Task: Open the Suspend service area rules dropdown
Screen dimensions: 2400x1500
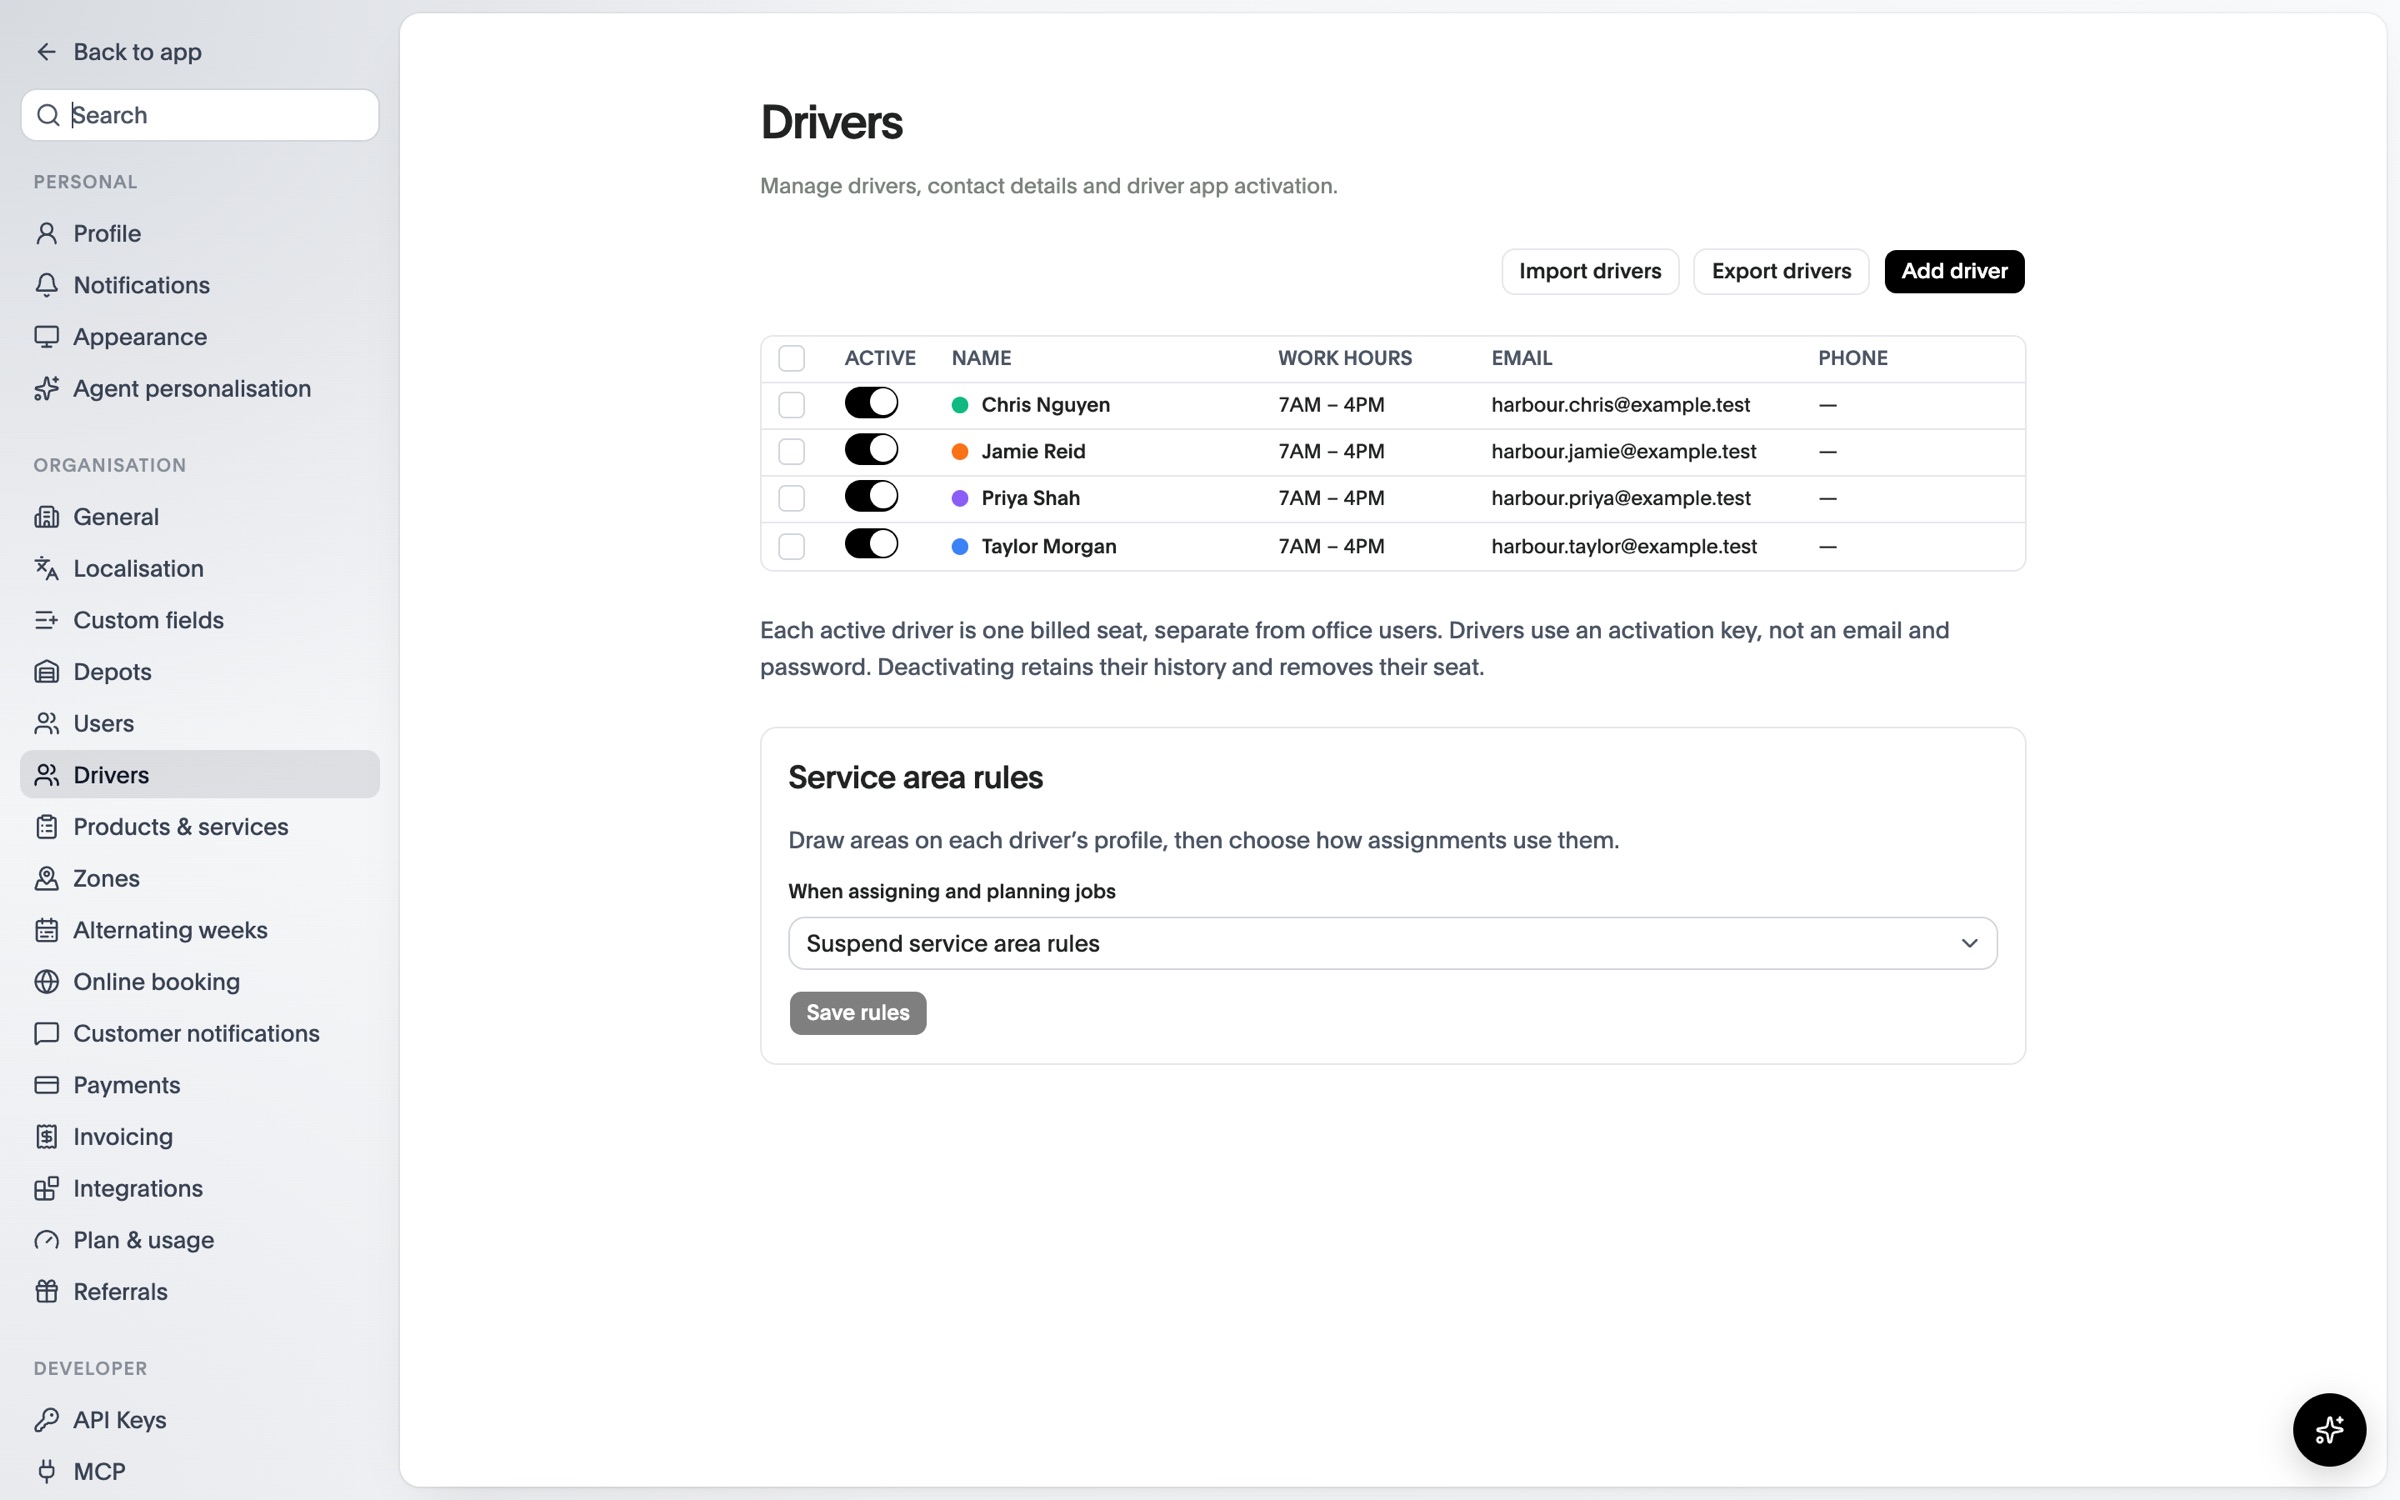Action: point(1392,943)
